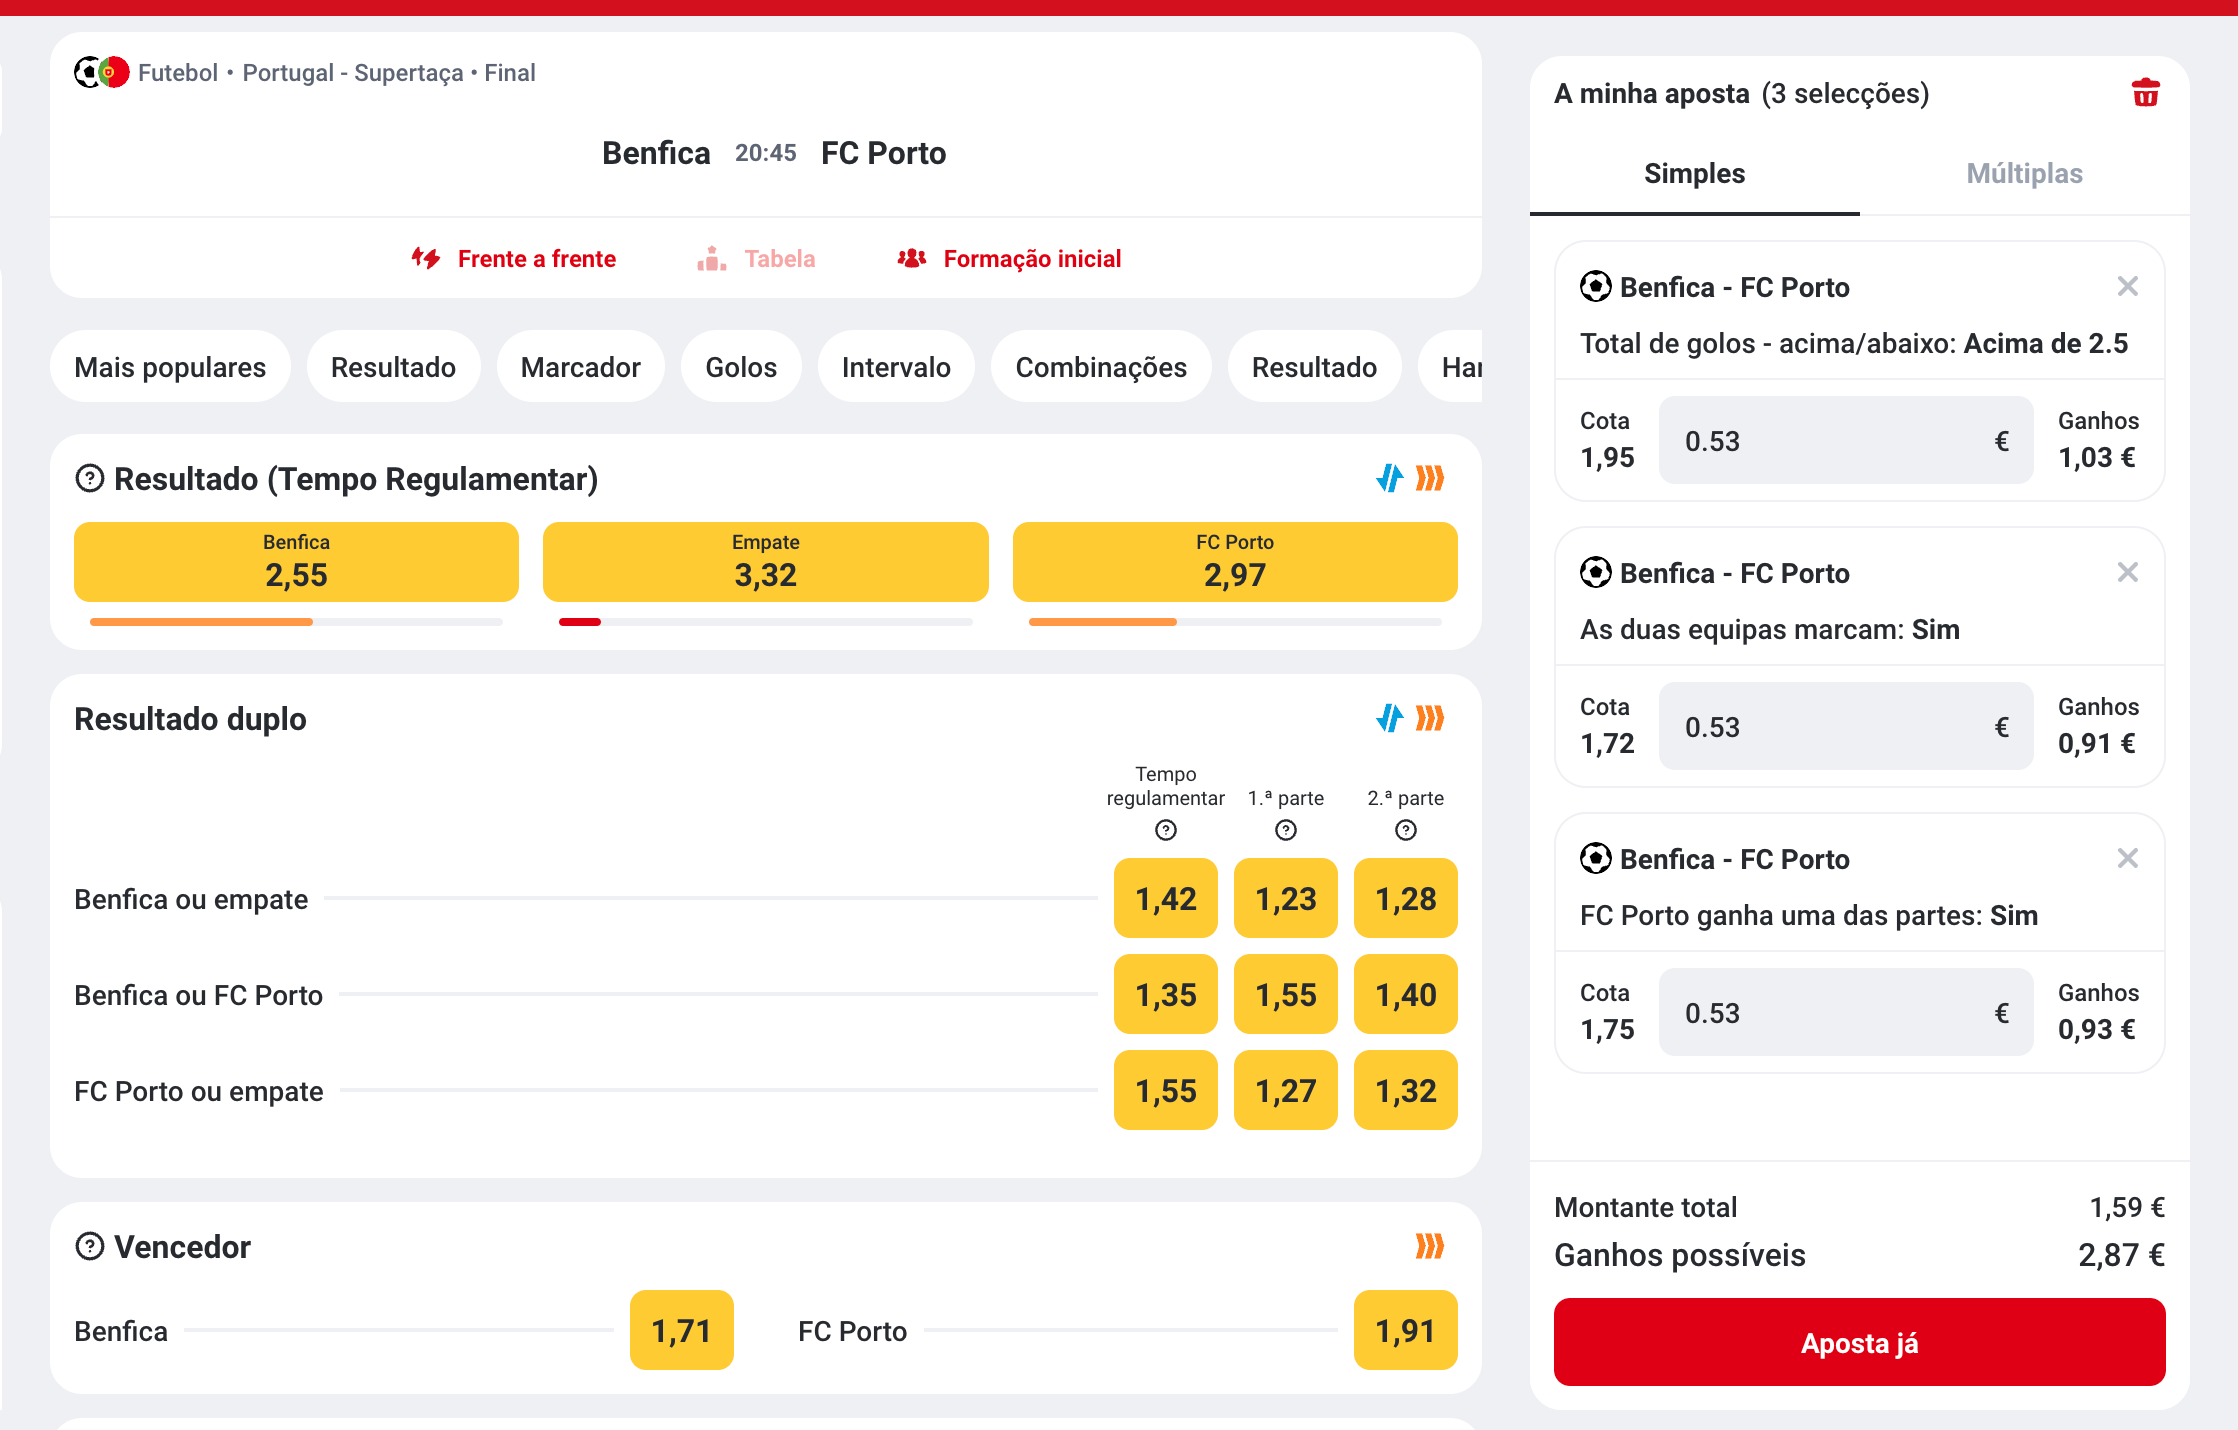Click blue stats icon in Resultado duplo
This screenshot has height=1430, width=2238.
click(1389, 719)
